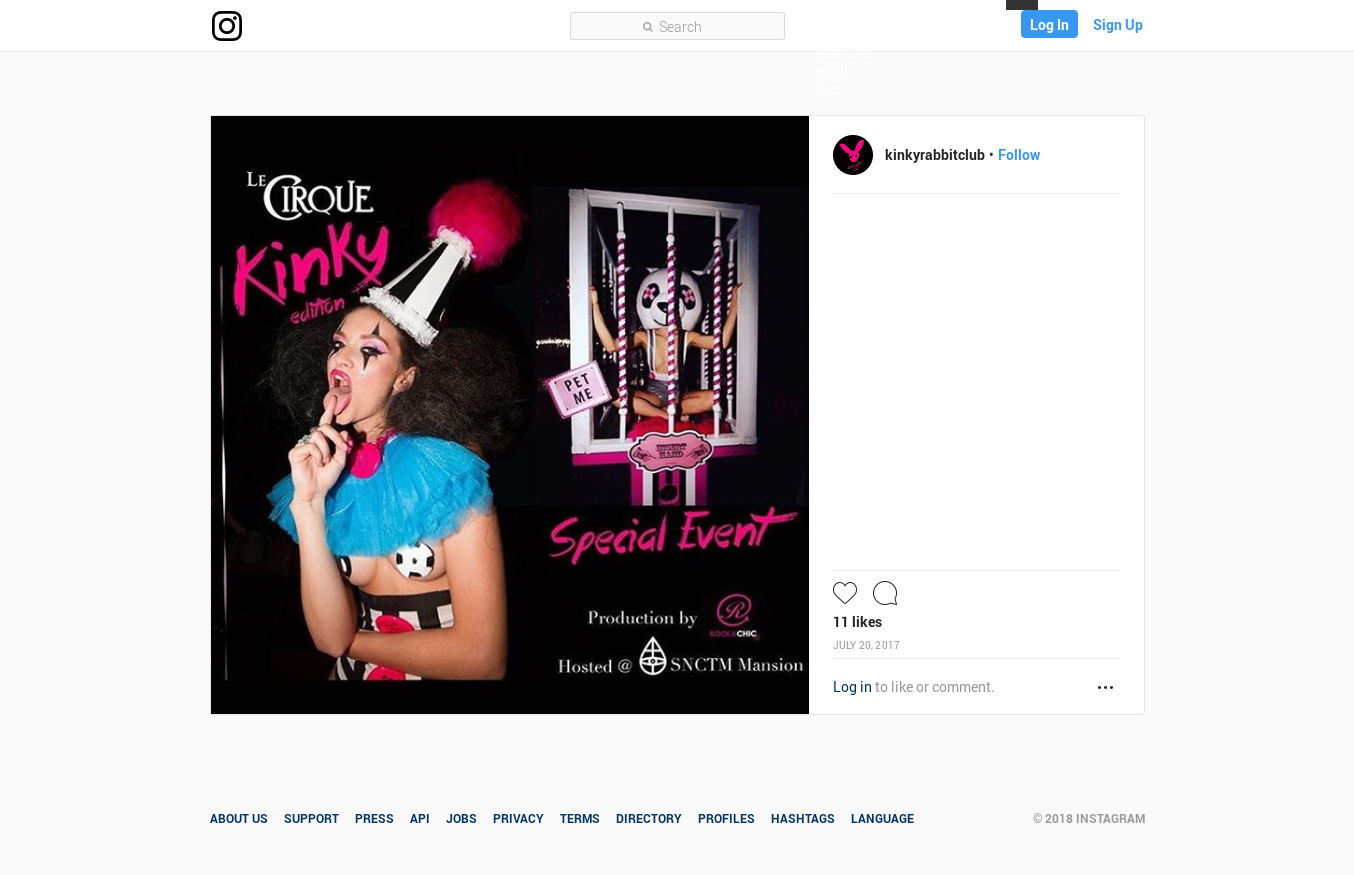1354x875 pixels.
Task: Open the kinkyrabbitclub username link
Action: [935, 155]
